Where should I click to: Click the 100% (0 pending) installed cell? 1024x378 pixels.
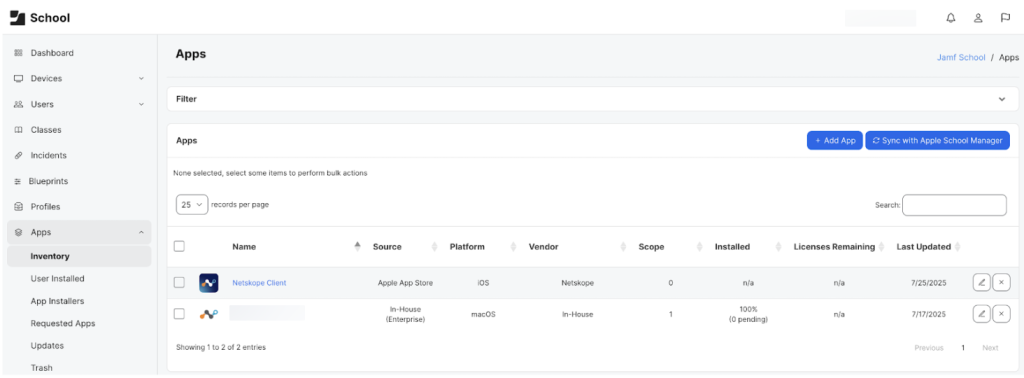(748, 314)
